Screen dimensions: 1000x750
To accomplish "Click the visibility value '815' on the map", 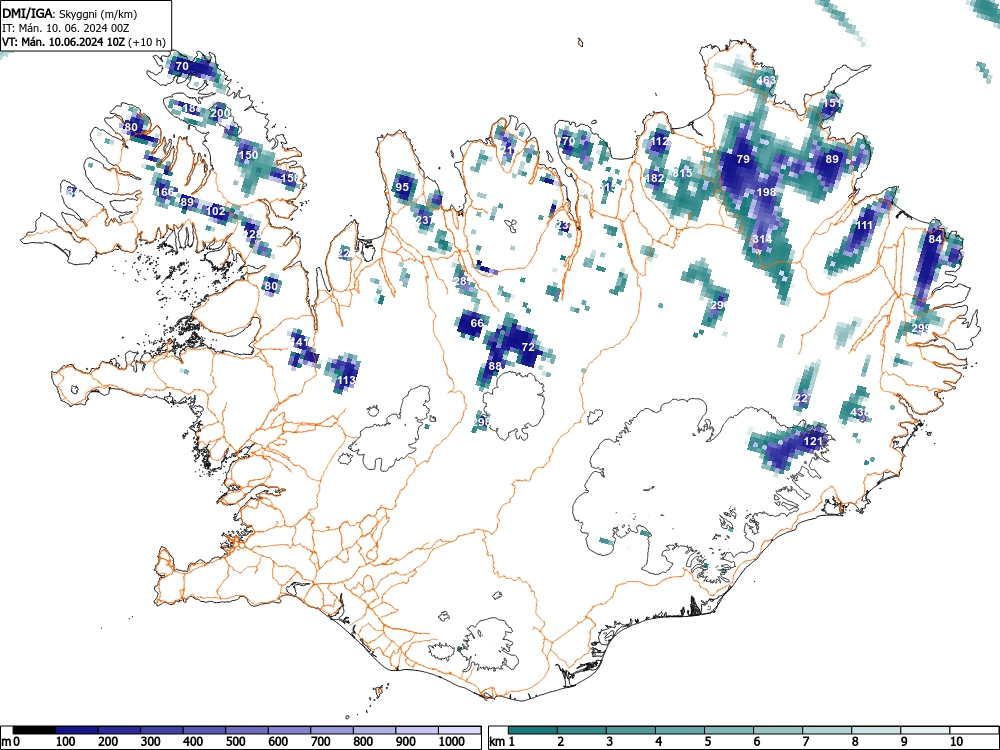I will [682, 173].
